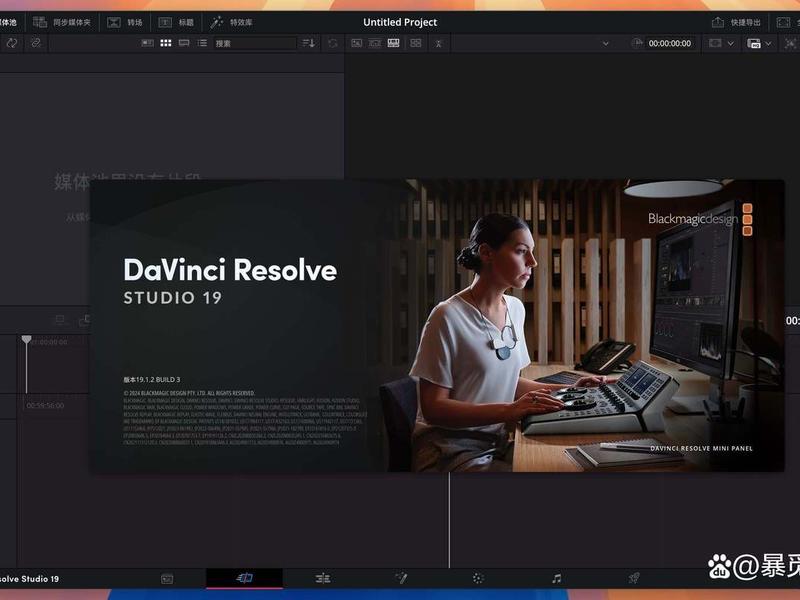This screenshot has height=600, width=800.
Task: Click the multi-view grid icon
Action: point(416,43)
